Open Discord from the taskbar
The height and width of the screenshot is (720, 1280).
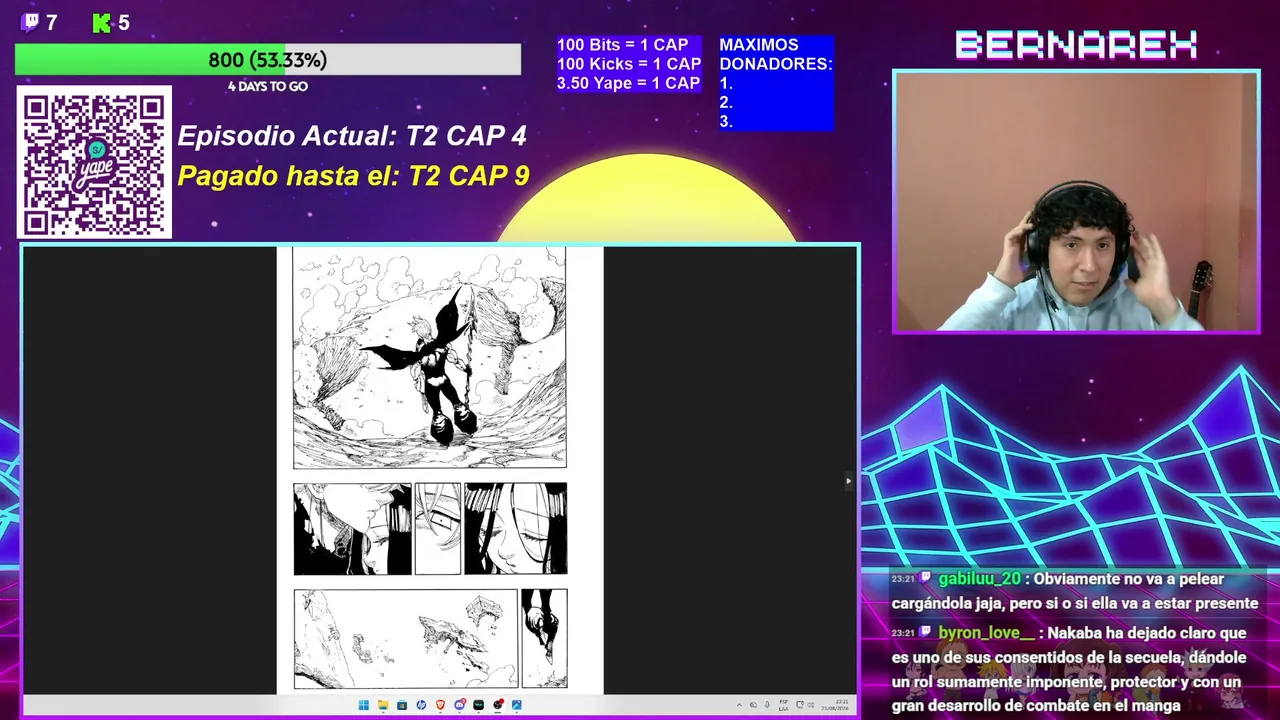tap(459, 705)
